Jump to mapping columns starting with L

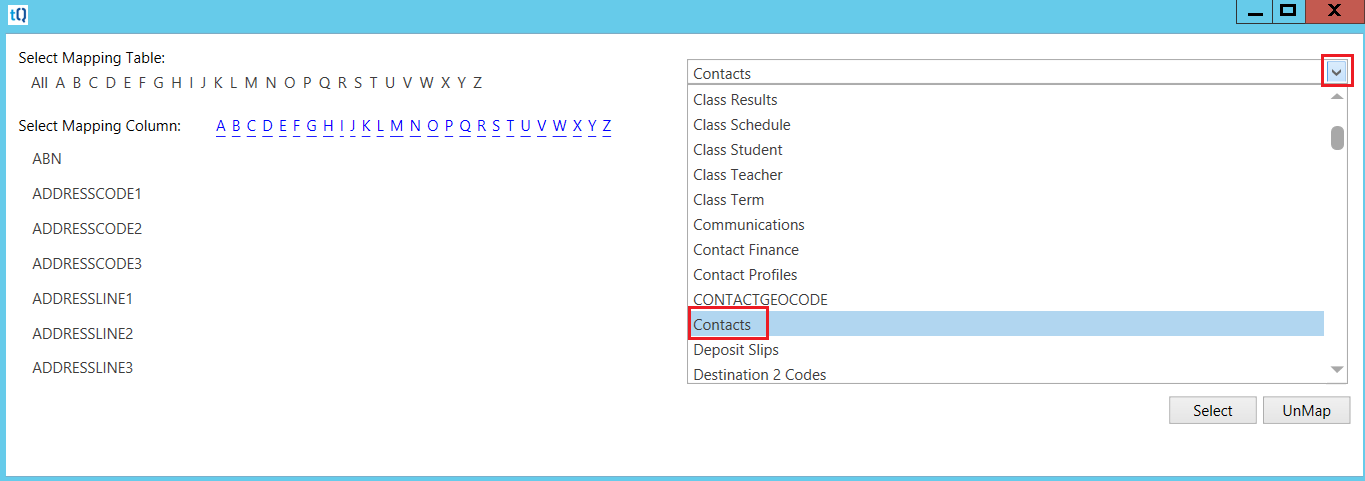pos(381,126)
